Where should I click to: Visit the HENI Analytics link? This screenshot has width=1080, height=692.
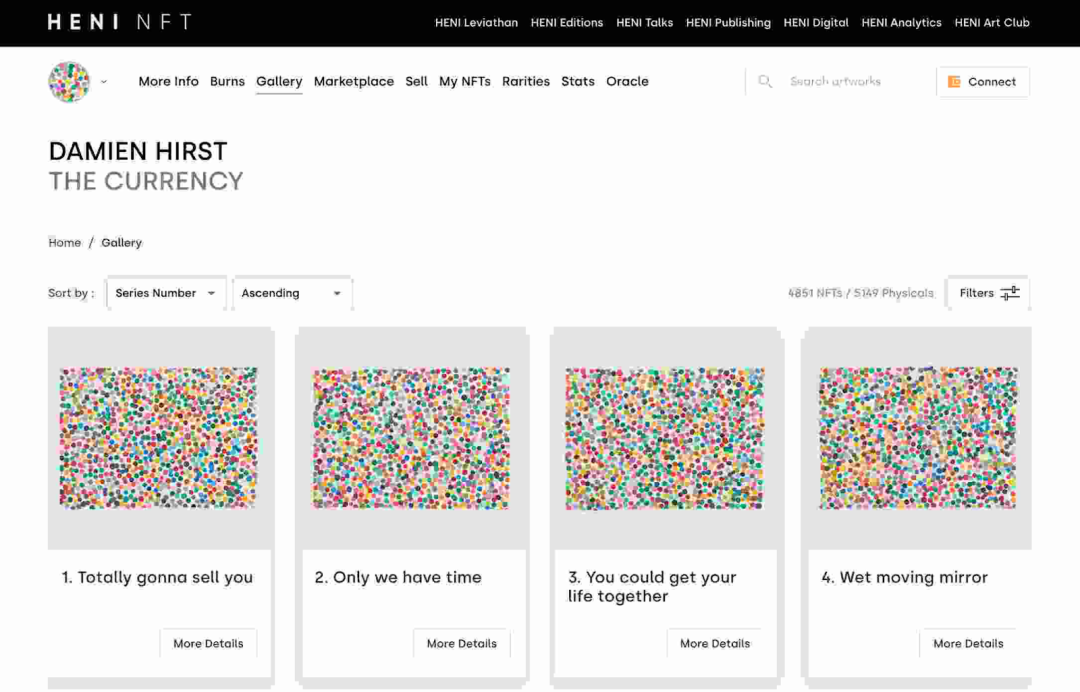coord(901,23)
